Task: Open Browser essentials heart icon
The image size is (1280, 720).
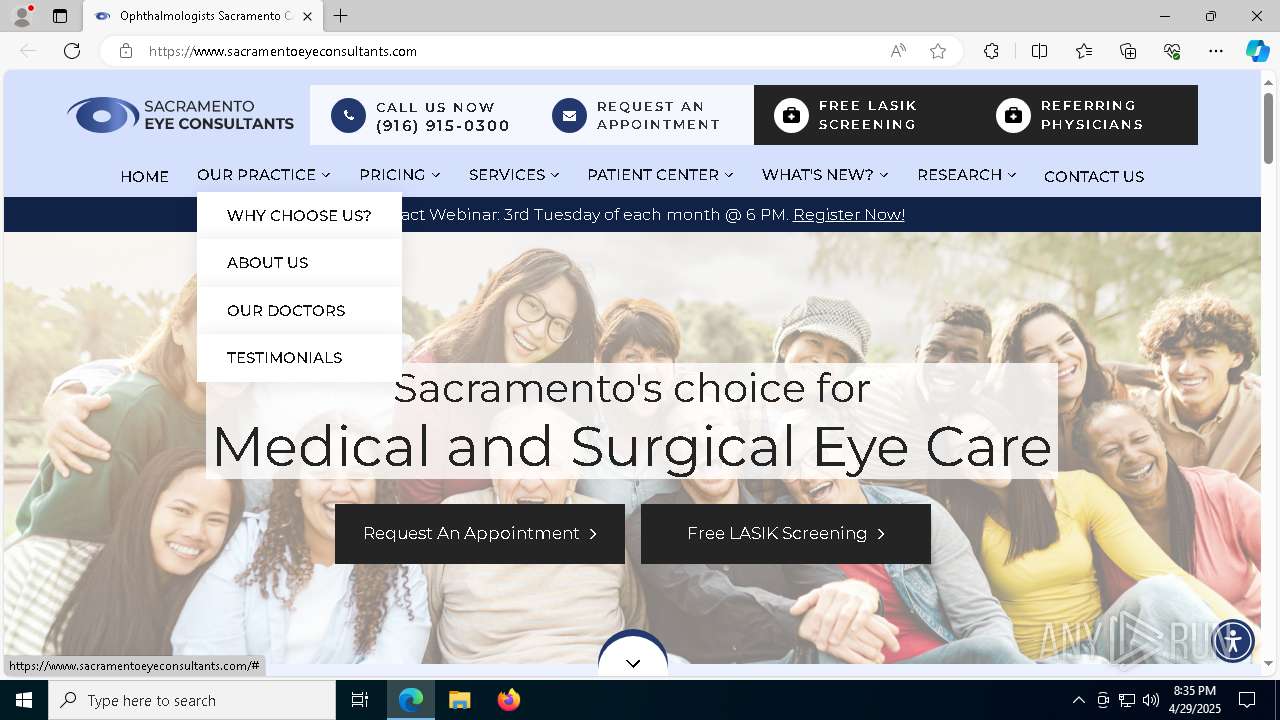Action: [1172, 51]
